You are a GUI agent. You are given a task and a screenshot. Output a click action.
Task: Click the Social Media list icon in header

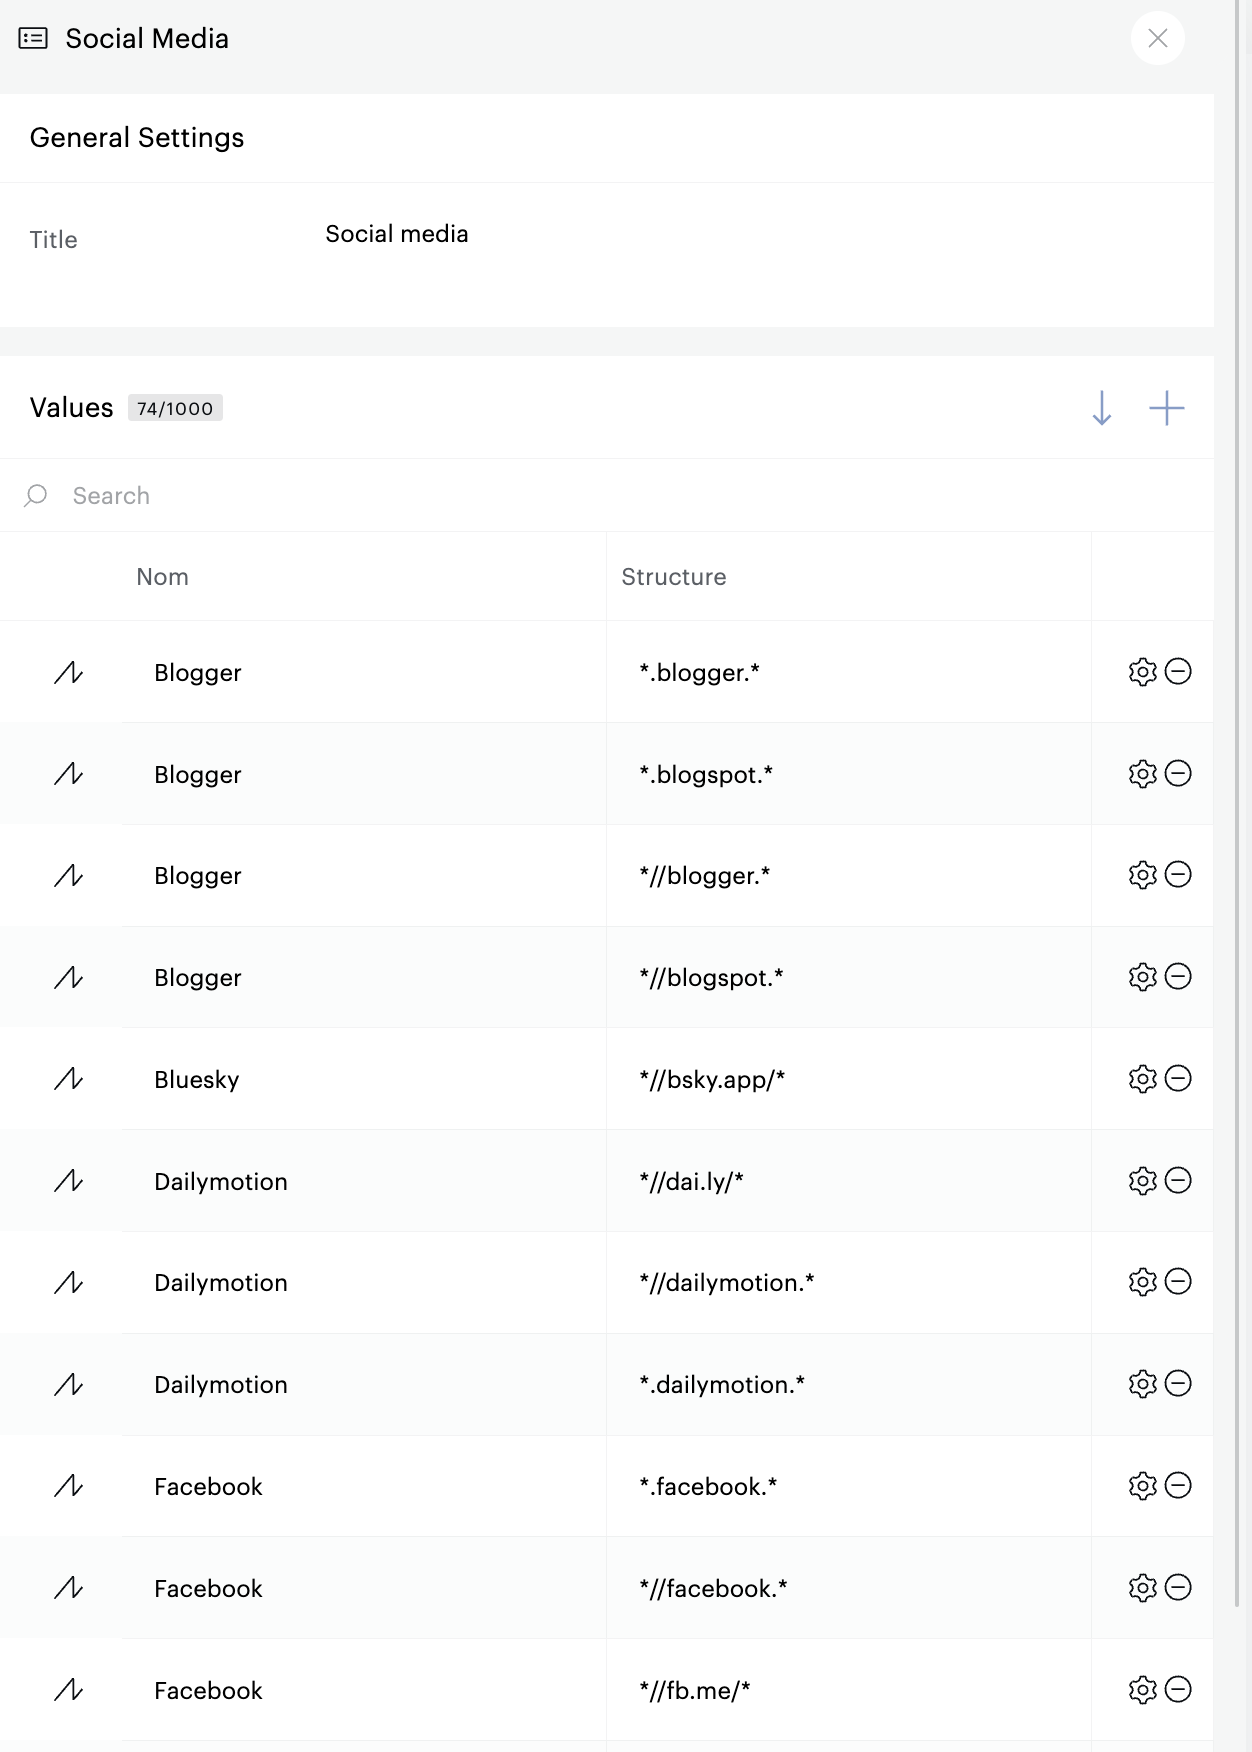pos(33,39)
